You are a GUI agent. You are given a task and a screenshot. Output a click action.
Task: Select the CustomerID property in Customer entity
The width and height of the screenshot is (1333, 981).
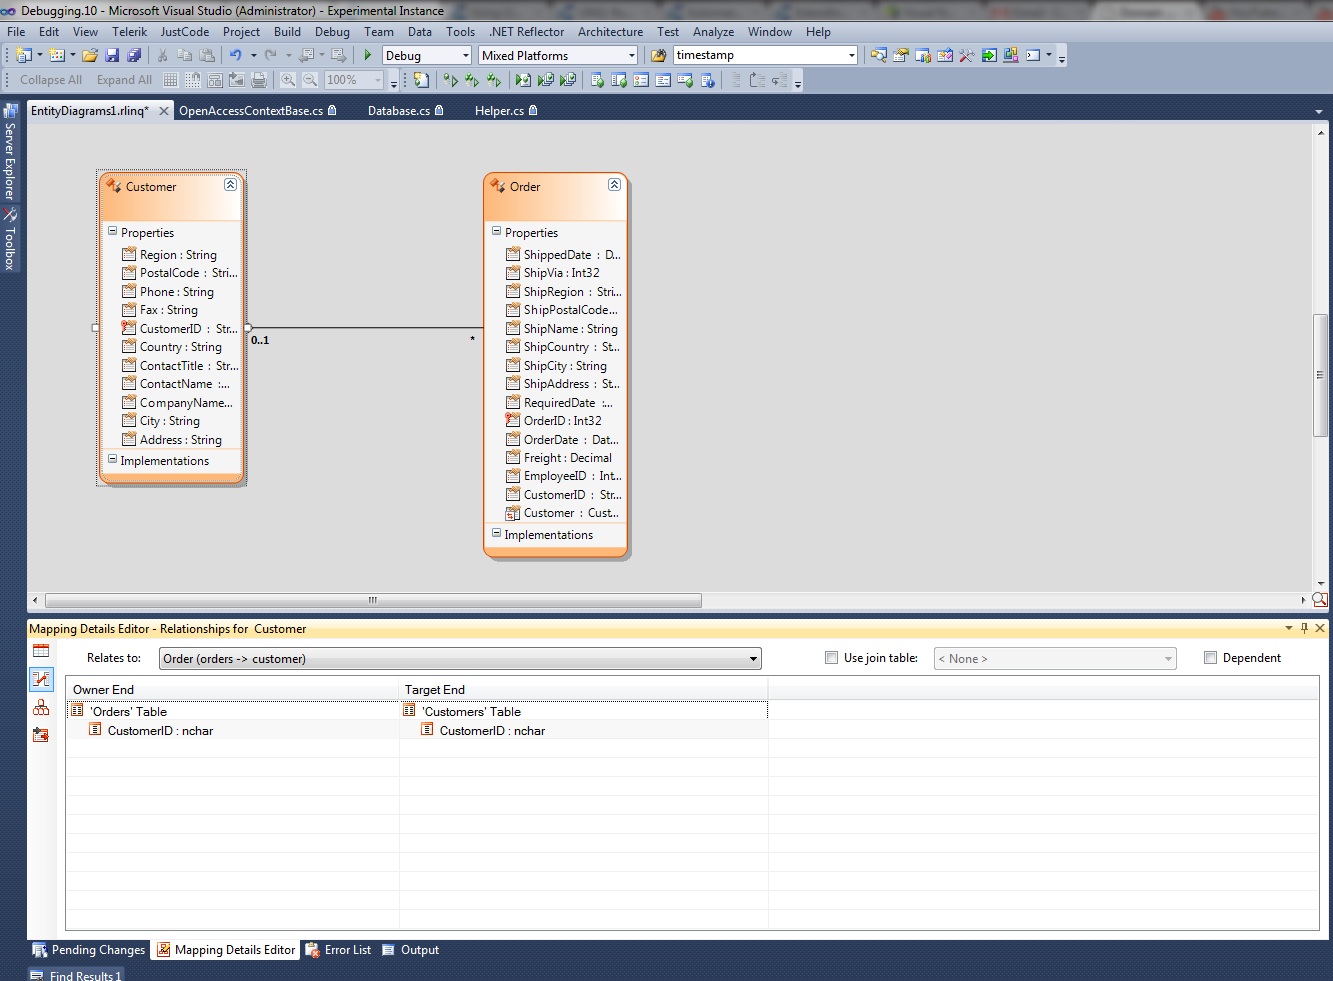click(179, 329)
